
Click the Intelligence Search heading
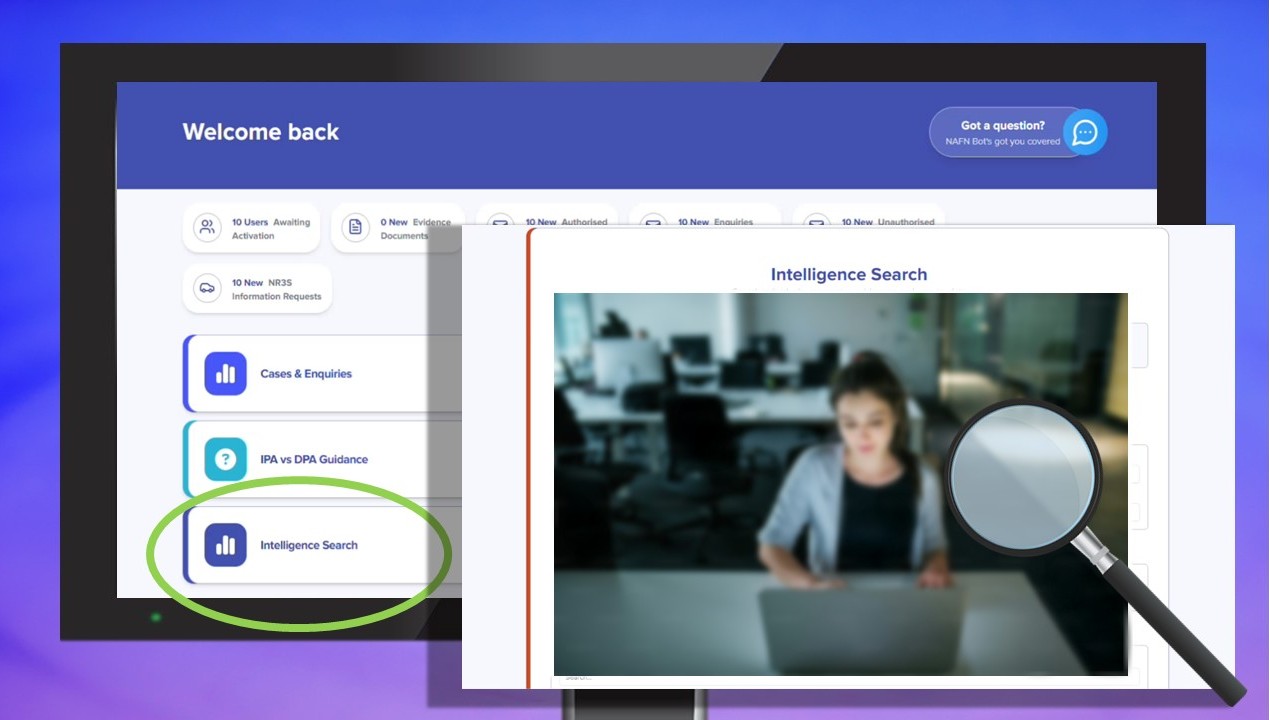click(x=848, y=274)
